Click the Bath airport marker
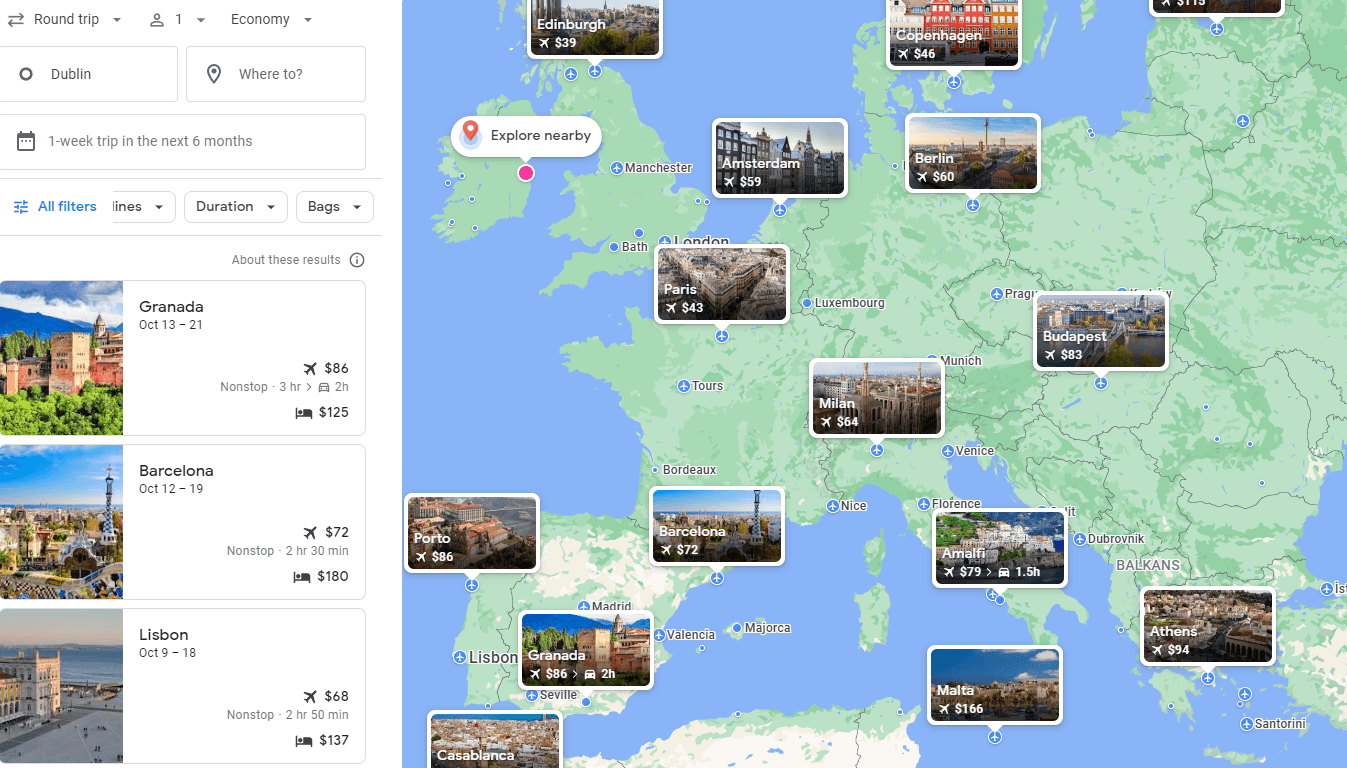This screenshot has width=1347, height=768. [x=614, y=247]
